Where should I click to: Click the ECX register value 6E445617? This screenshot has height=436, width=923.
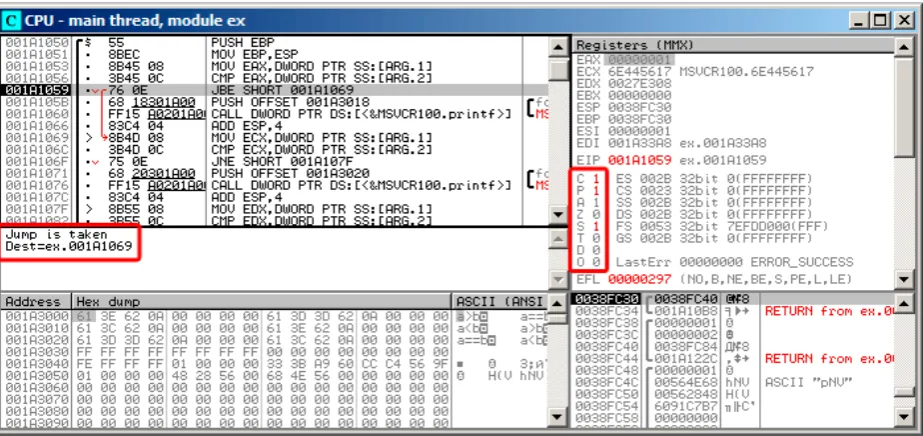click(639, 72)
